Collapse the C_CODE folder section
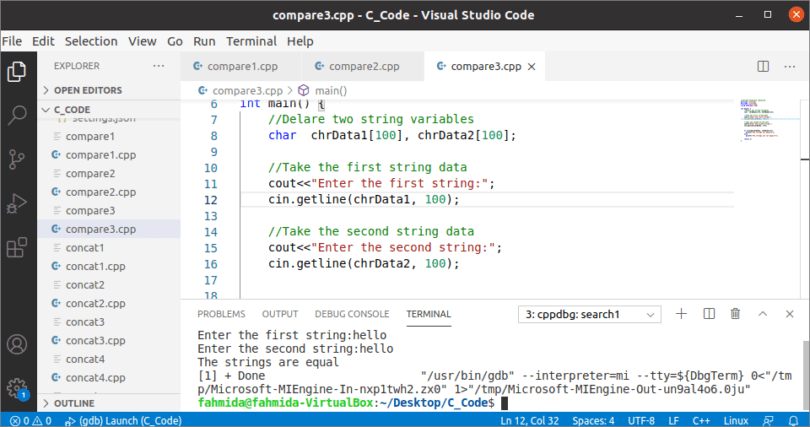Screen dimensions: 810x427 tap(109, 109)
